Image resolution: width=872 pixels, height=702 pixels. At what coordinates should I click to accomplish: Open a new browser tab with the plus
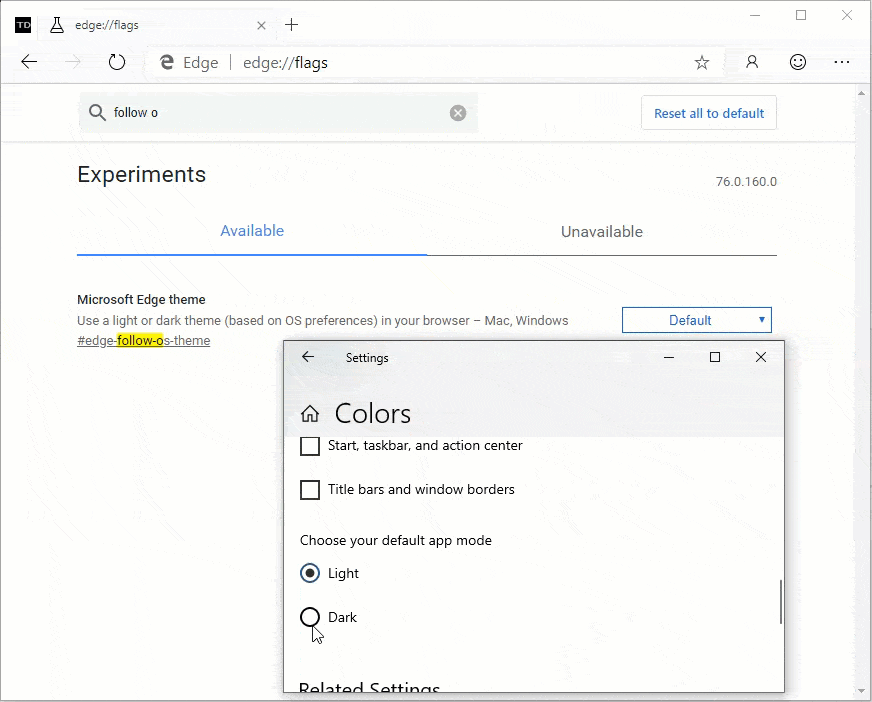point(291,25)
